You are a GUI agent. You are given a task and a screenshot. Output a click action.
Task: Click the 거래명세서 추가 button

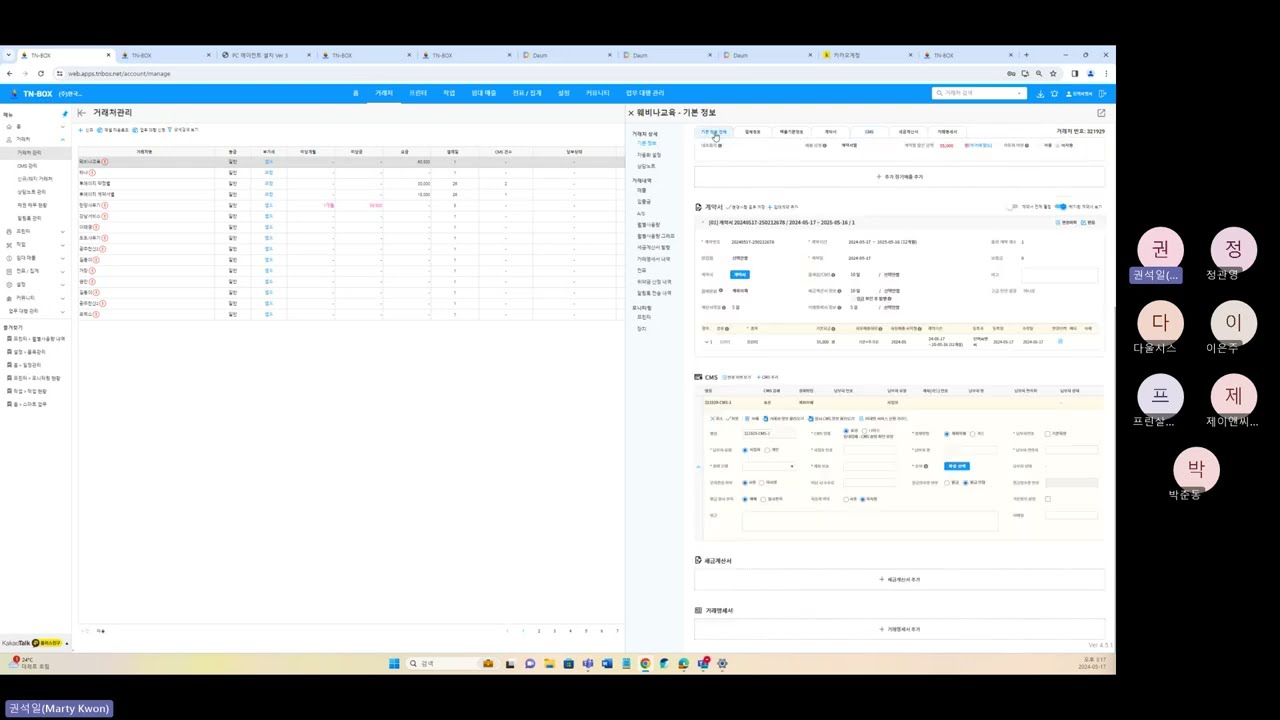coord(900,630)
